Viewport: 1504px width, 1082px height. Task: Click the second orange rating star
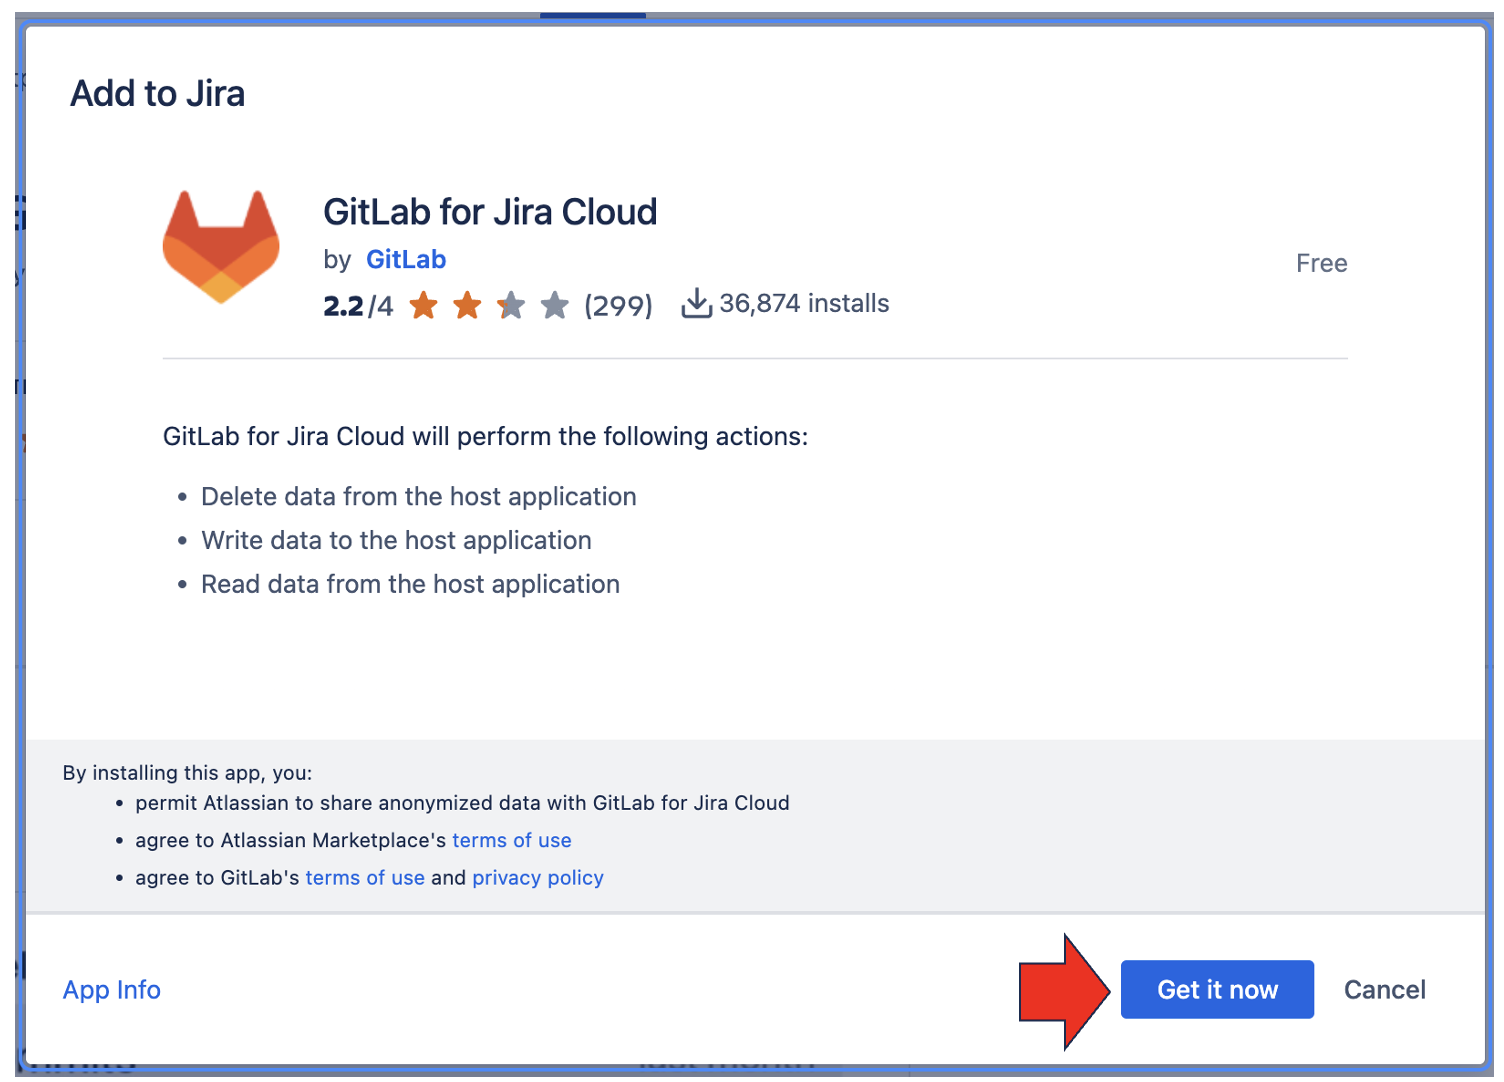(x=467, y=305)
